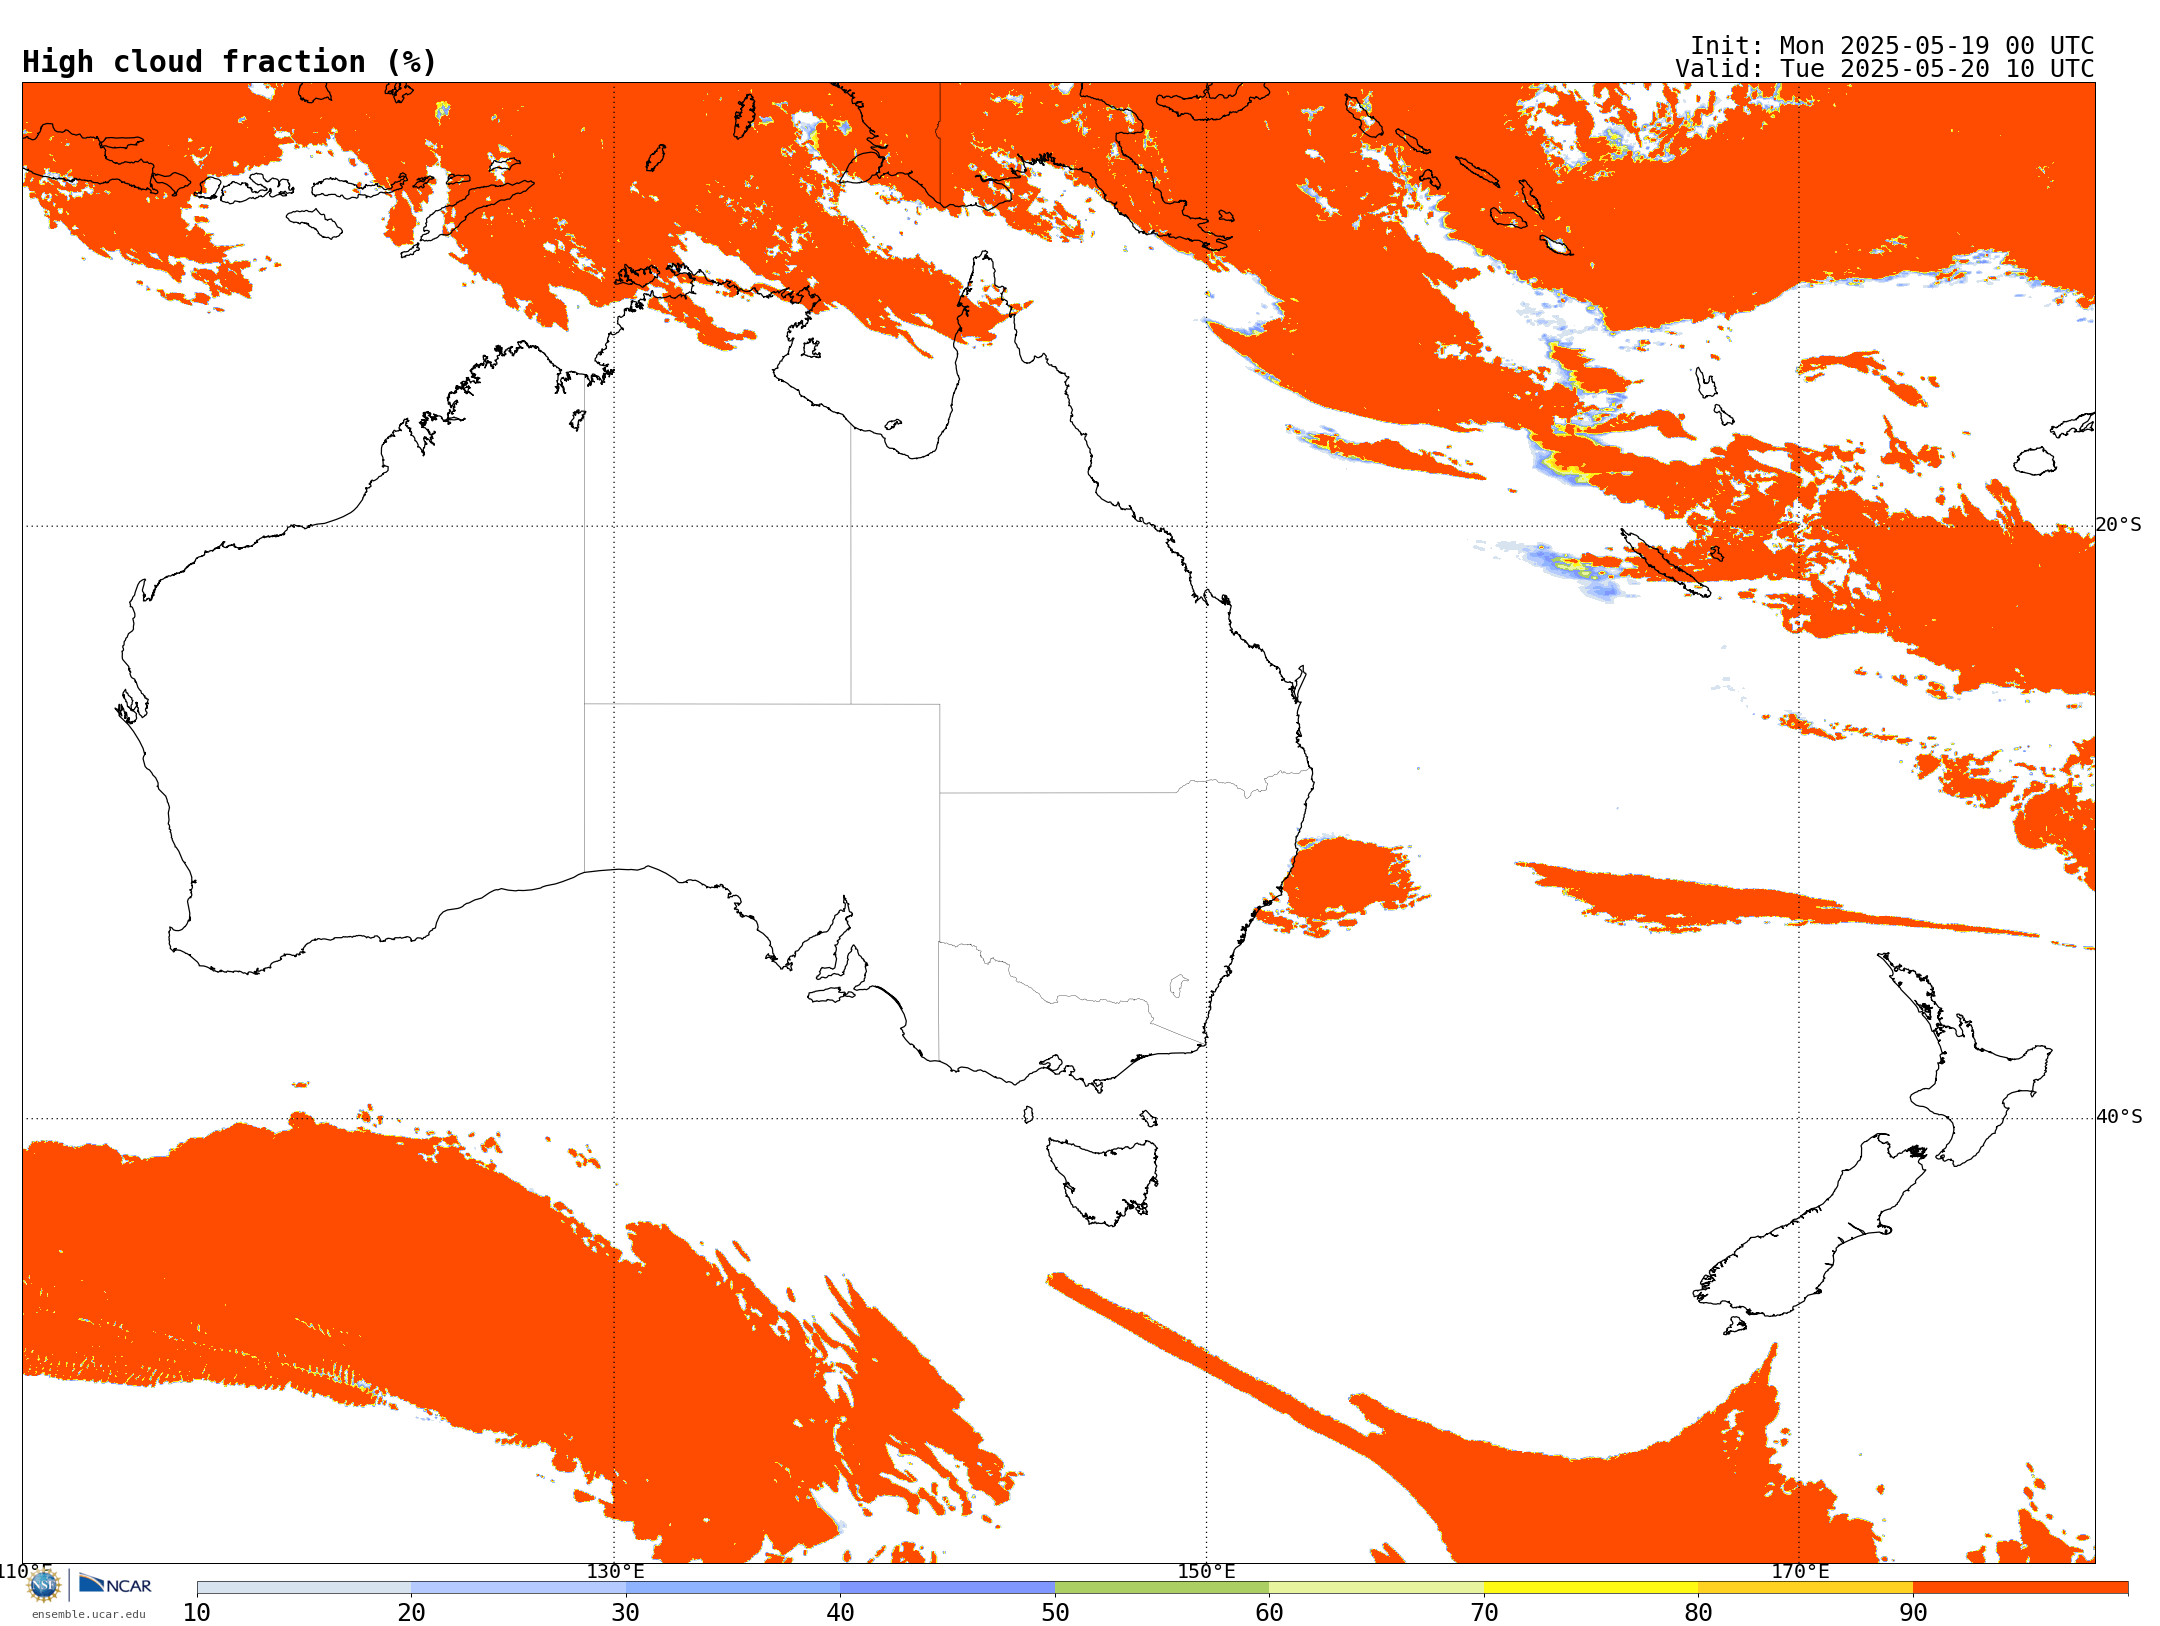Click the NCAR logo
2160x1626 pixels.
115,1584
